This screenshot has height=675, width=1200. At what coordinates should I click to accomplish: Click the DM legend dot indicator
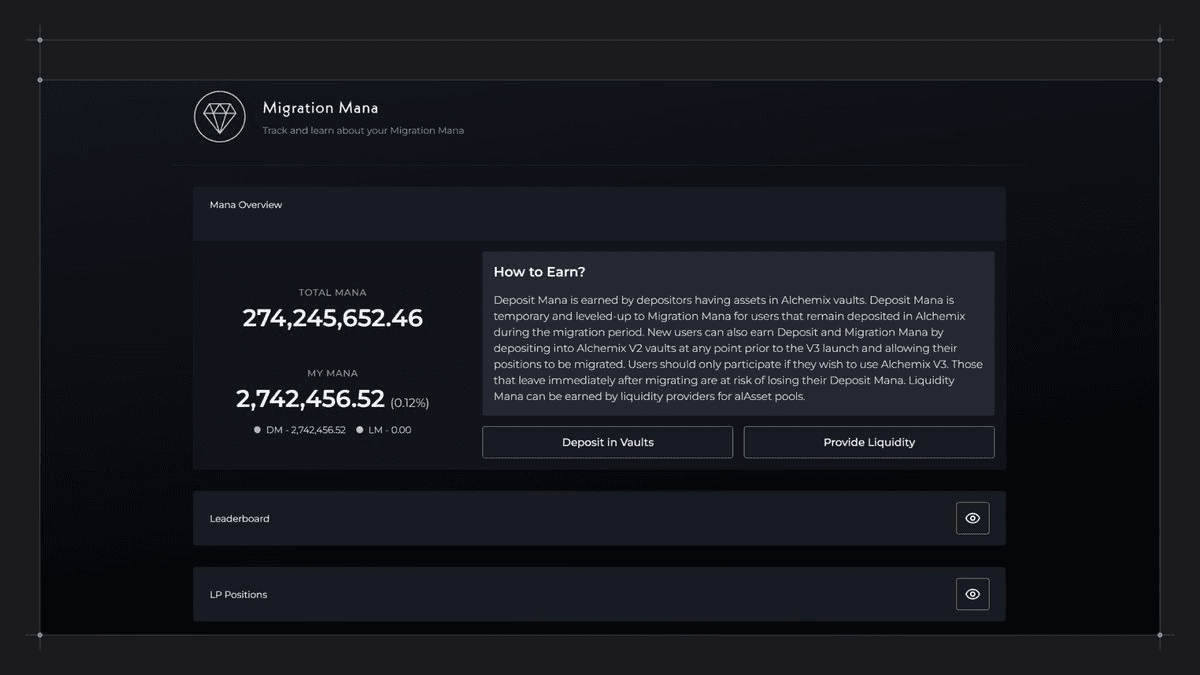257,430
